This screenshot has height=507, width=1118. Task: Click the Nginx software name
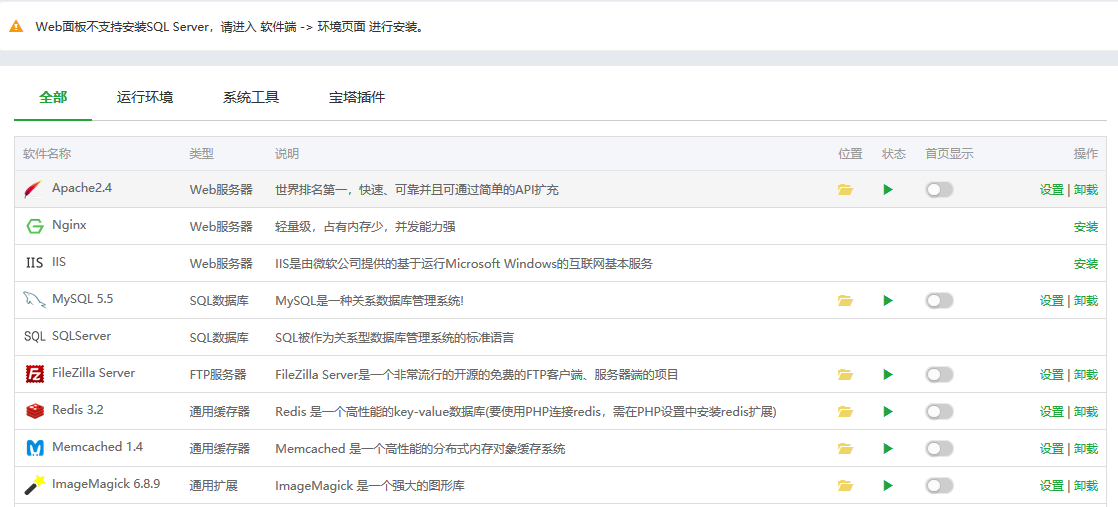point(69,225)
